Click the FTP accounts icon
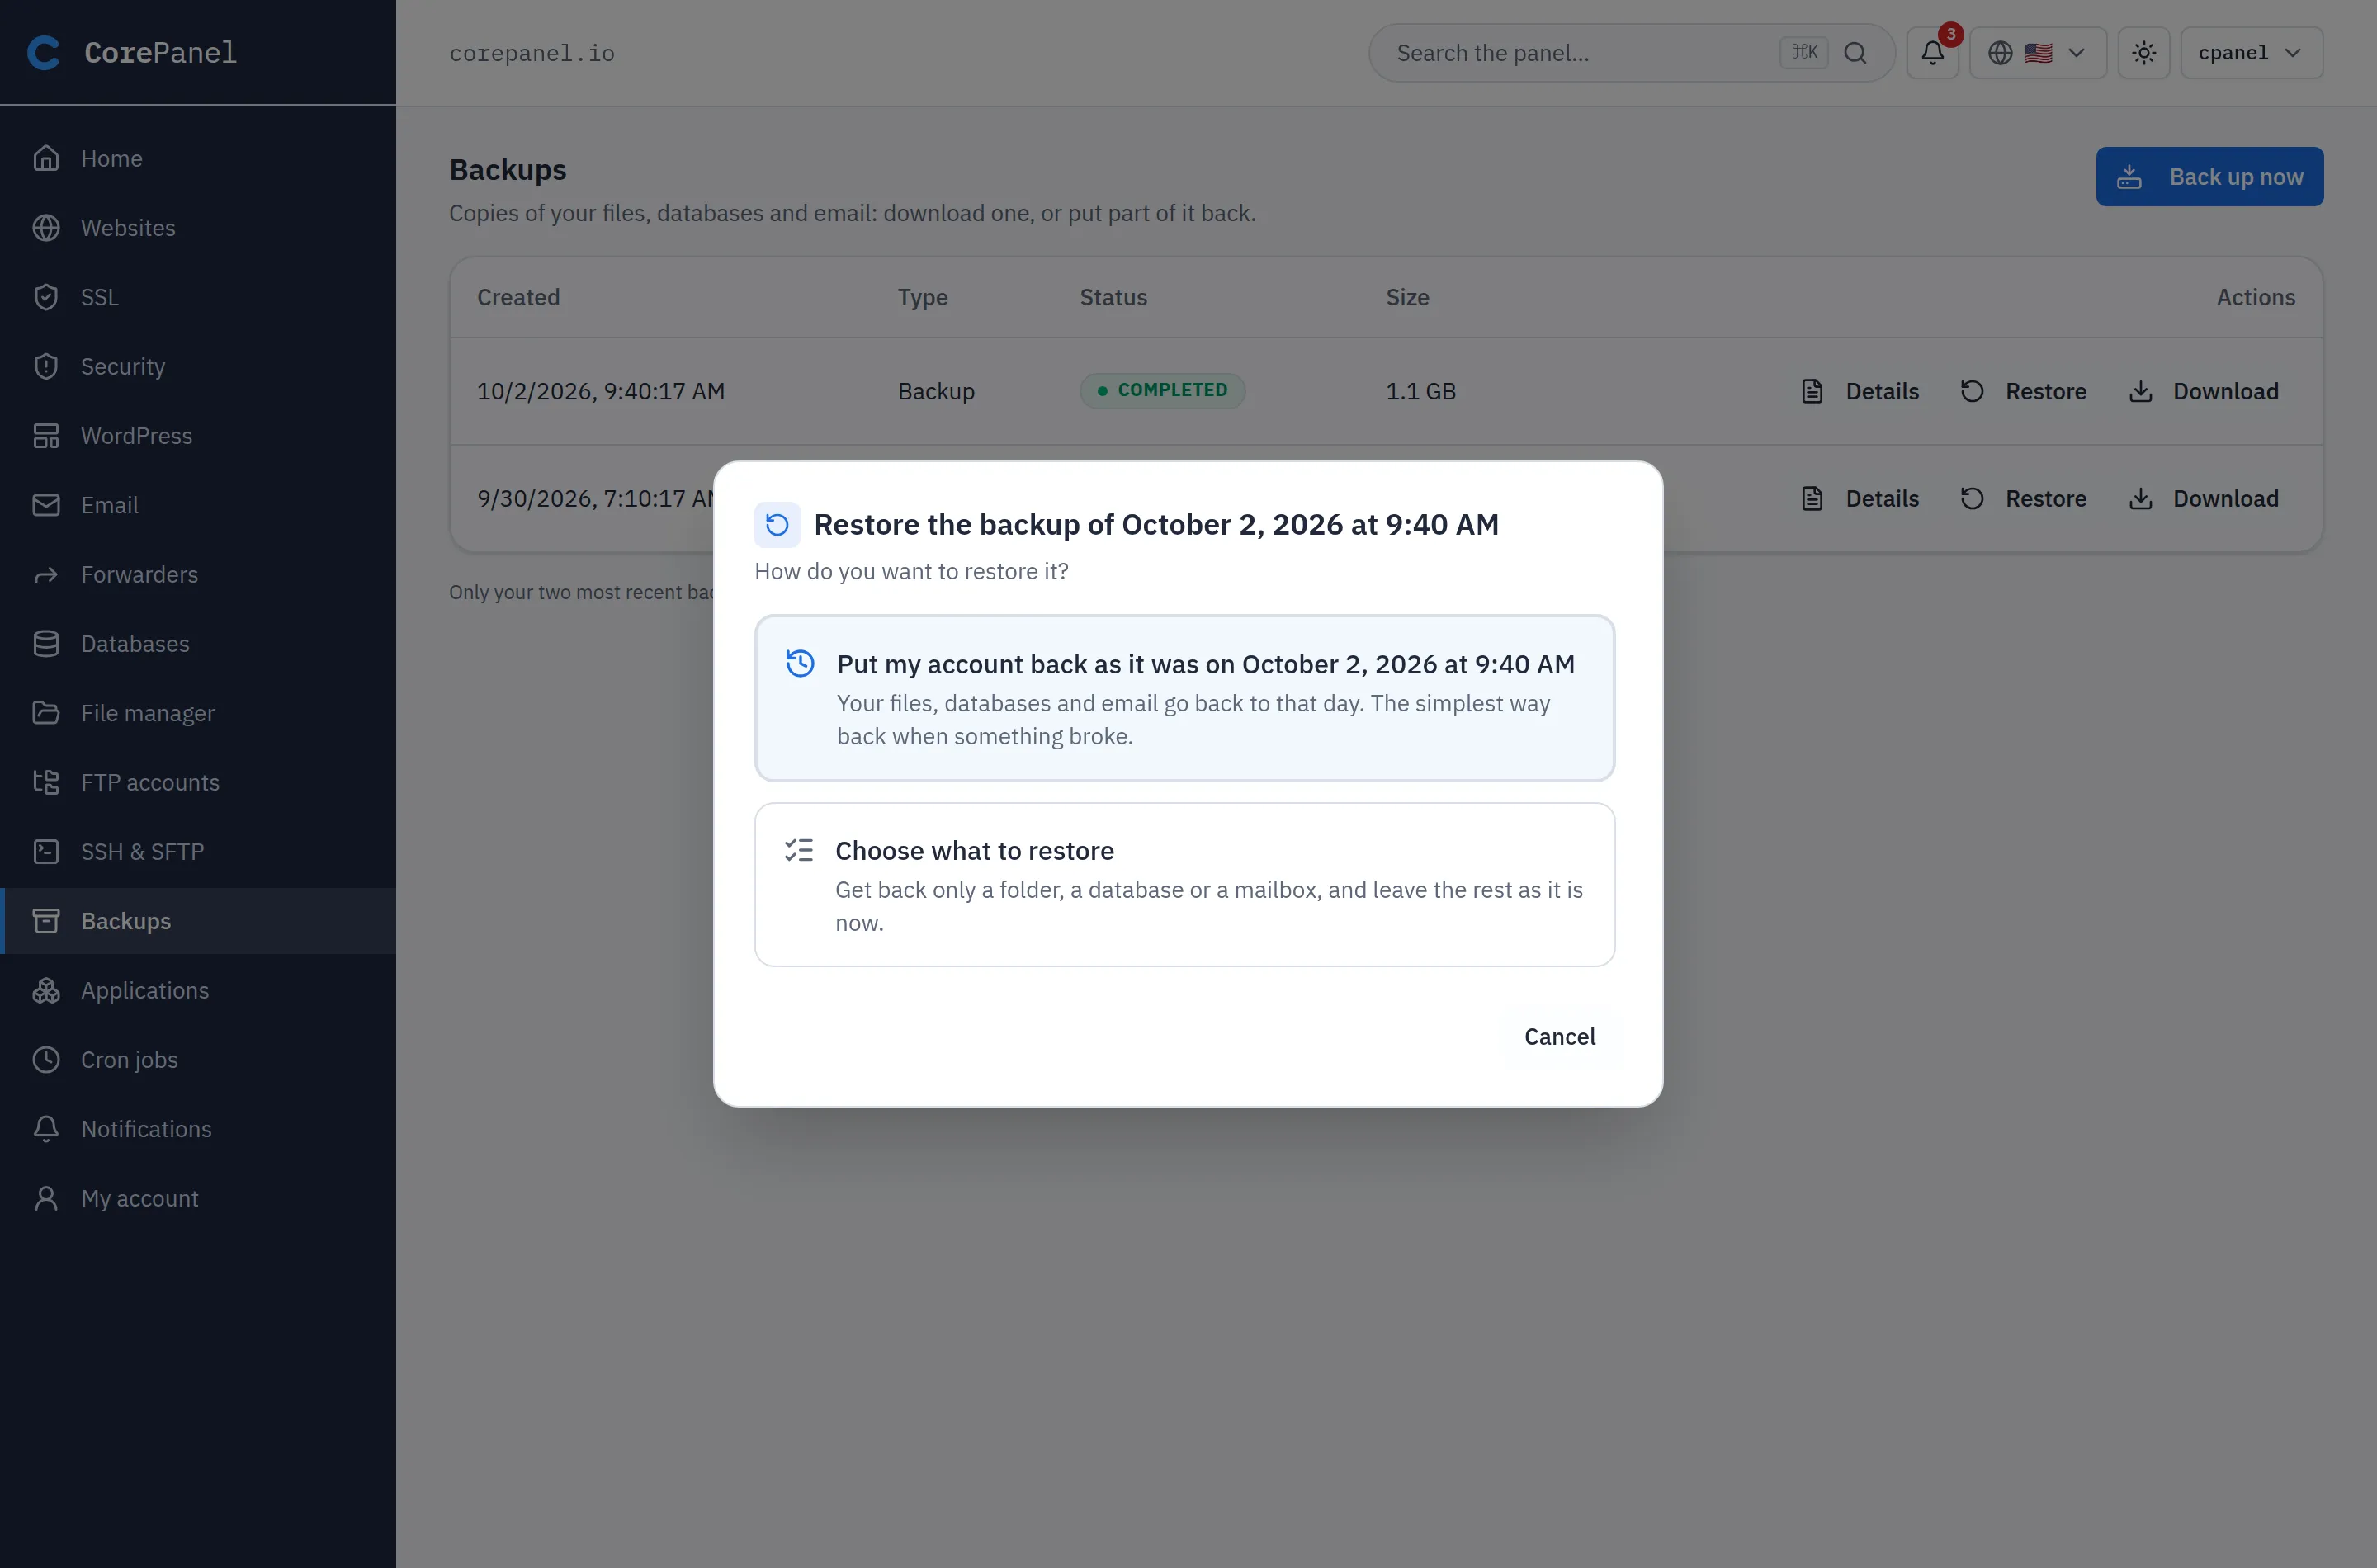This screenshot has width=2377, height=1568. (x=46, y=782)
